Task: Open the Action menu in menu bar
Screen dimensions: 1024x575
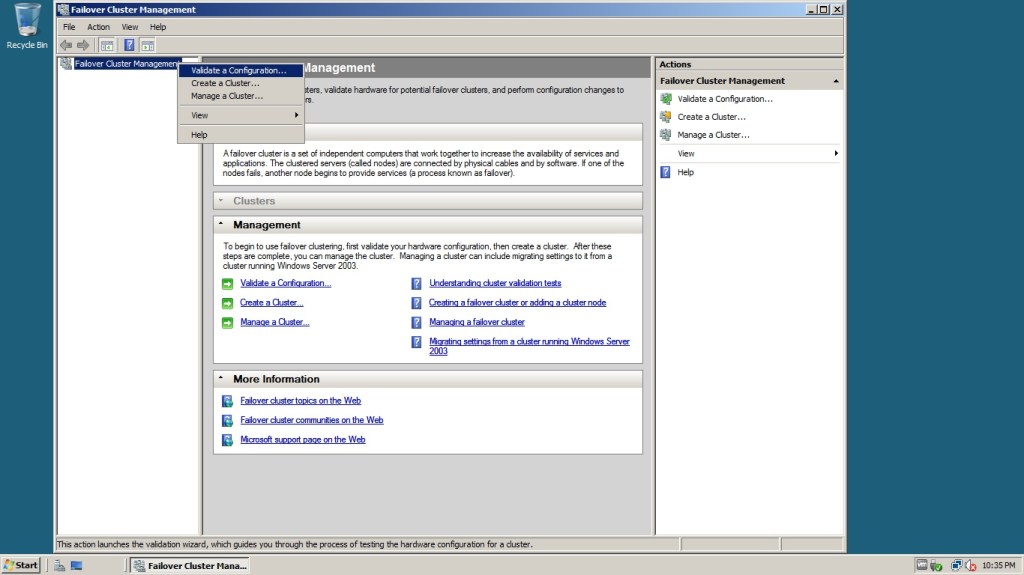Action: tap(98, 27)
